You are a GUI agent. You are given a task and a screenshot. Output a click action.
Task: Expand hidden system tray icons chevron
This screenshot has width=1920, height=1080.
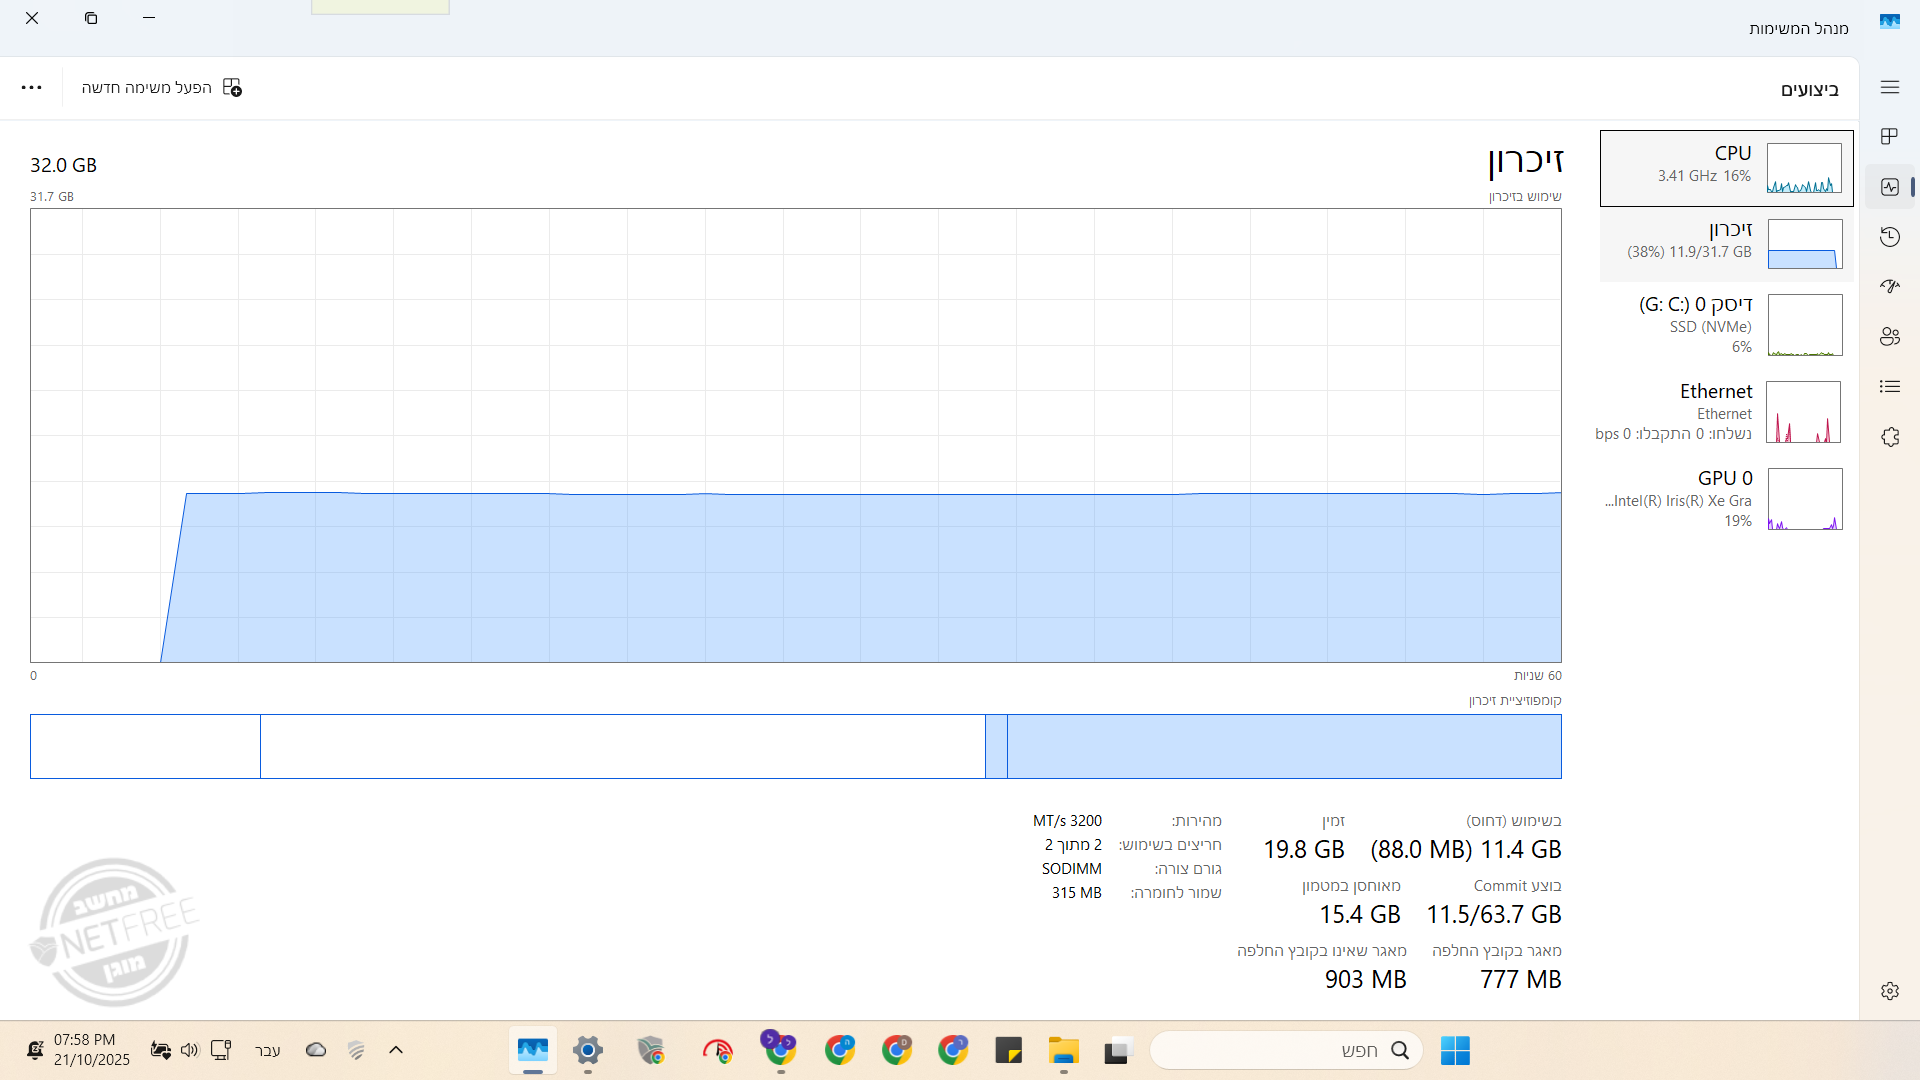[396, 1050]
